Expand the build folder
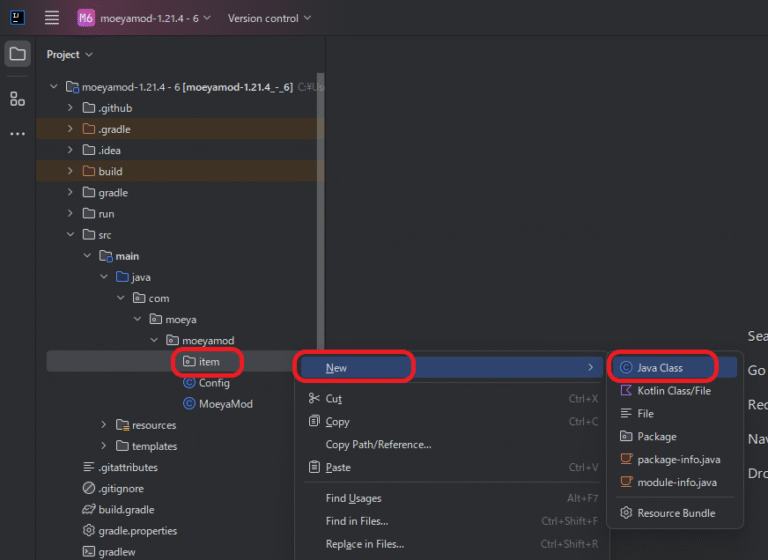The width and height of the screenshot is (768, 560). pos(70,171)
